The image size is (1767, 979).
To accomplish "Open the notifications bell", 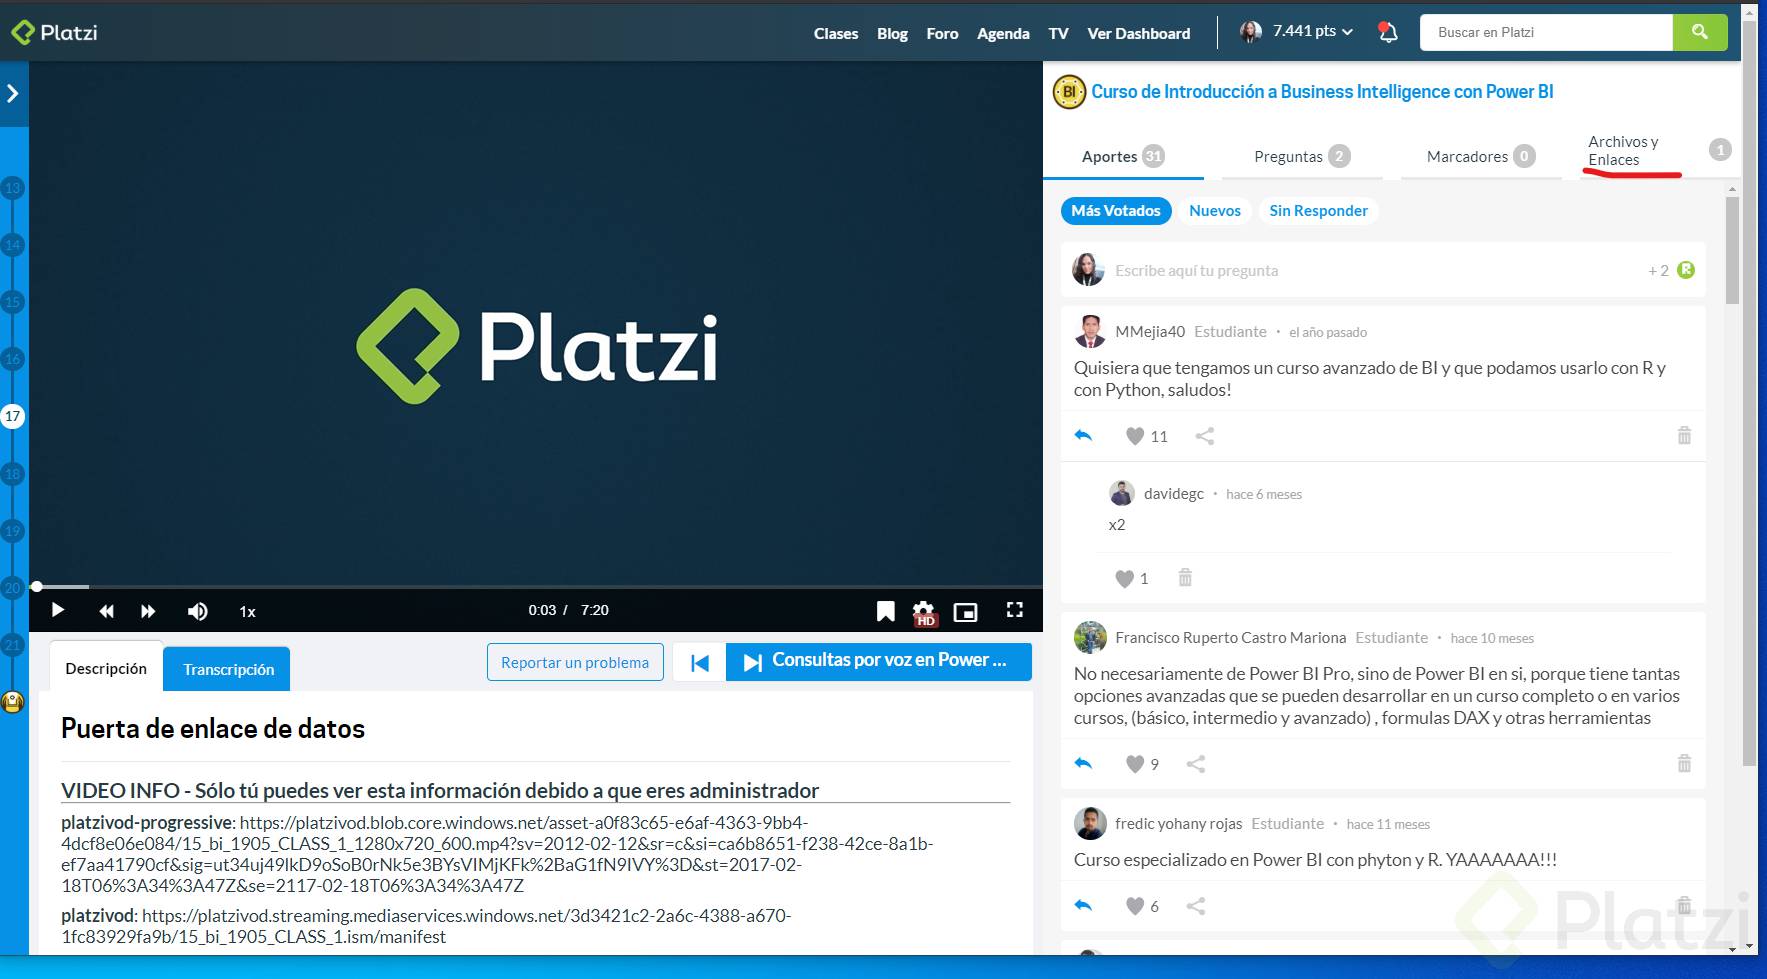I will [1388, 32].
